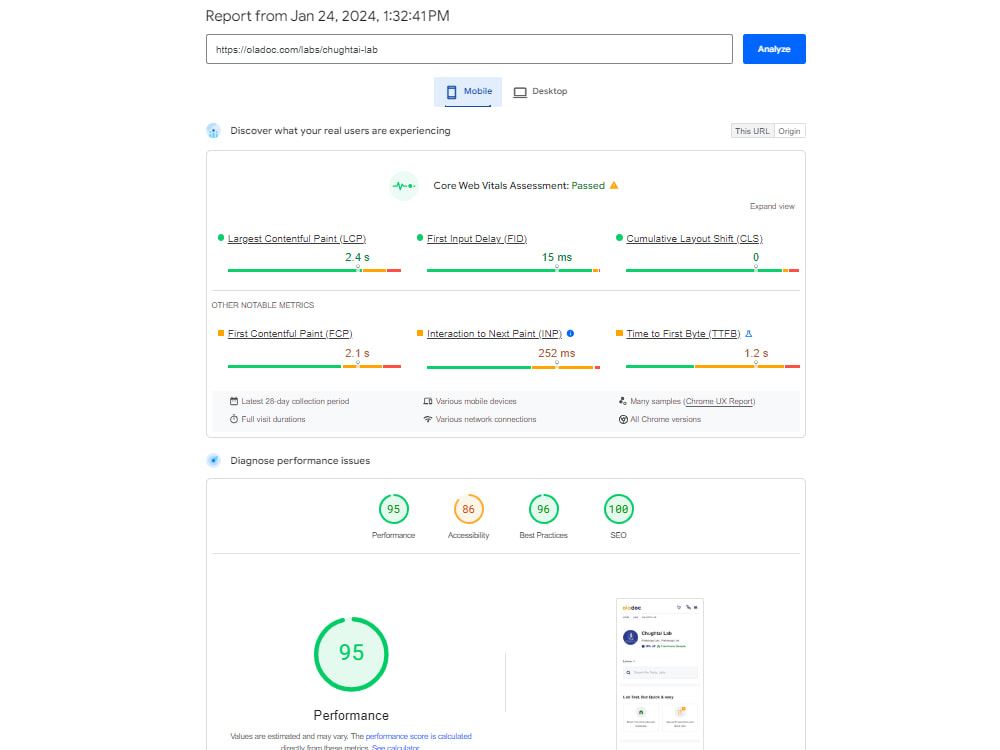Click the blue Analyze button
The height and width of the screenshot is (750, 1000).
tap(774, 49)
